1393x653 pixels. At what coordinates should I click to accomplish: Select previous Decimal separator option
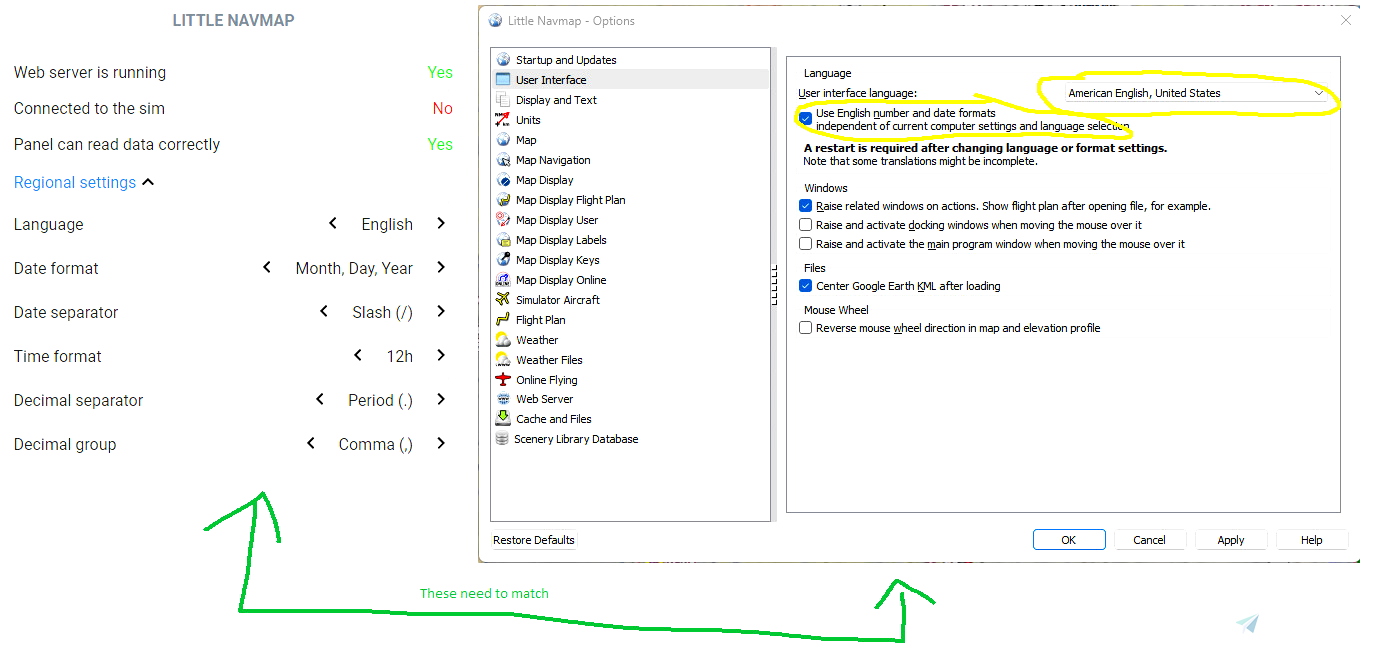(x=320, y=400)
